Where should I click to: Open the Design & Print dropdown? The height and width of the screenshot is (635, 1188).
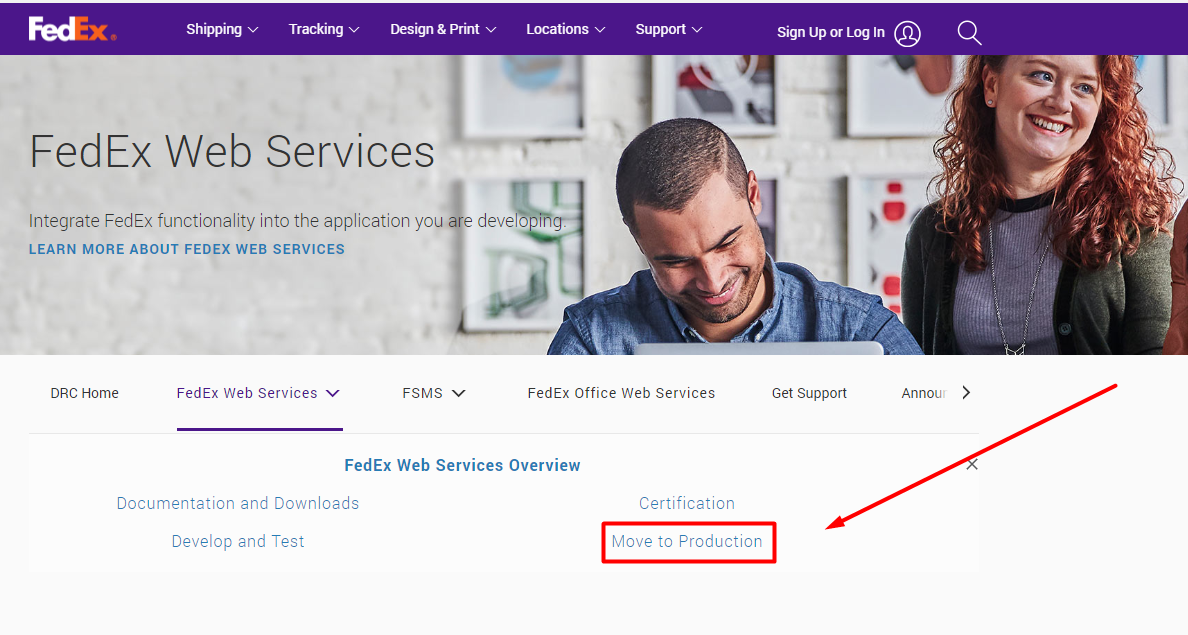442,30
